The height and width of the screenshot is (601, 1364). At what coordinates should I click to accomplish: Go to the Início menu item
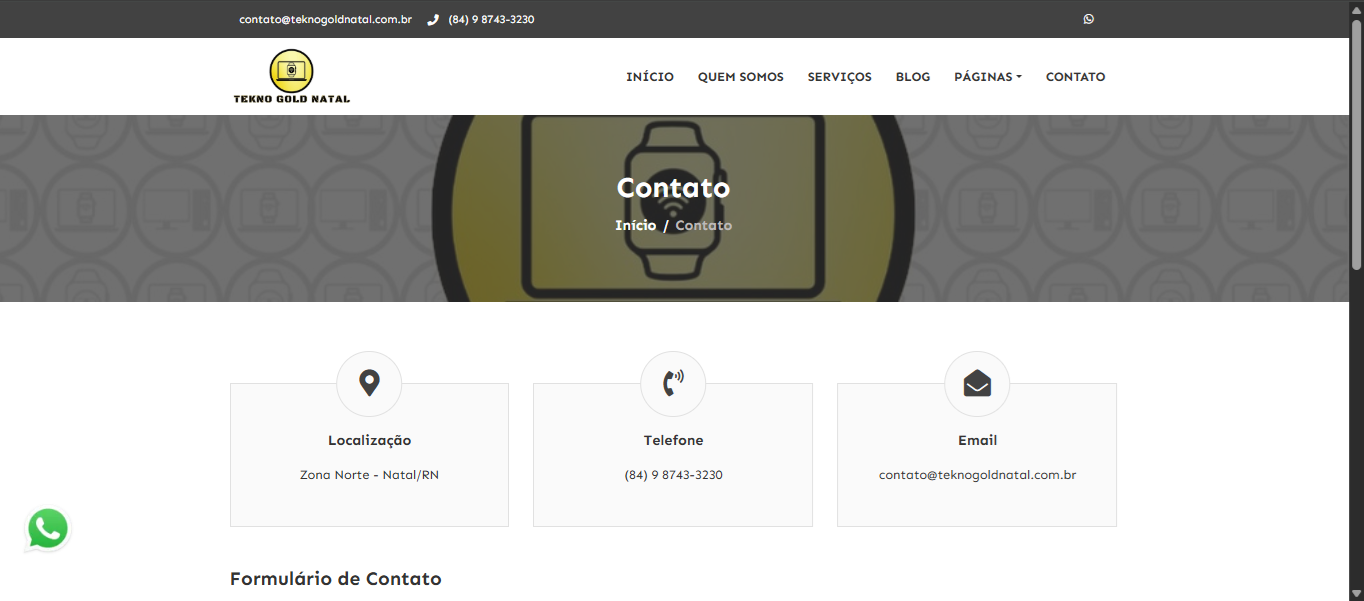click(x=649, y=77)
